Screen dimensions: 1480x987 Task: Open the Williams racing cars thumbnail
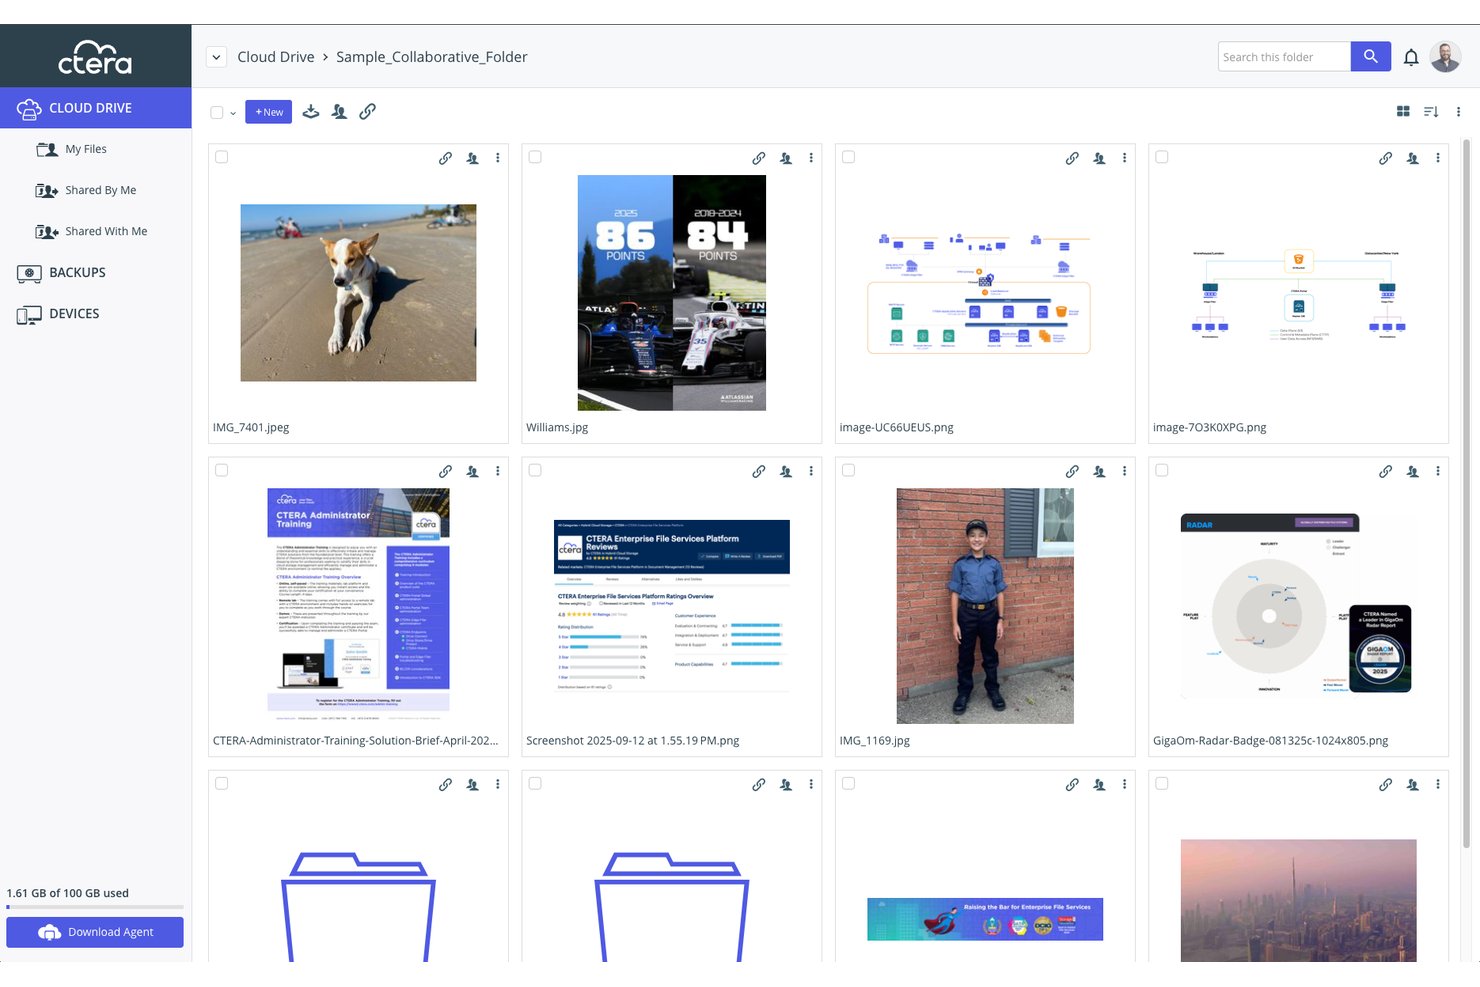[x=672, y=292]
